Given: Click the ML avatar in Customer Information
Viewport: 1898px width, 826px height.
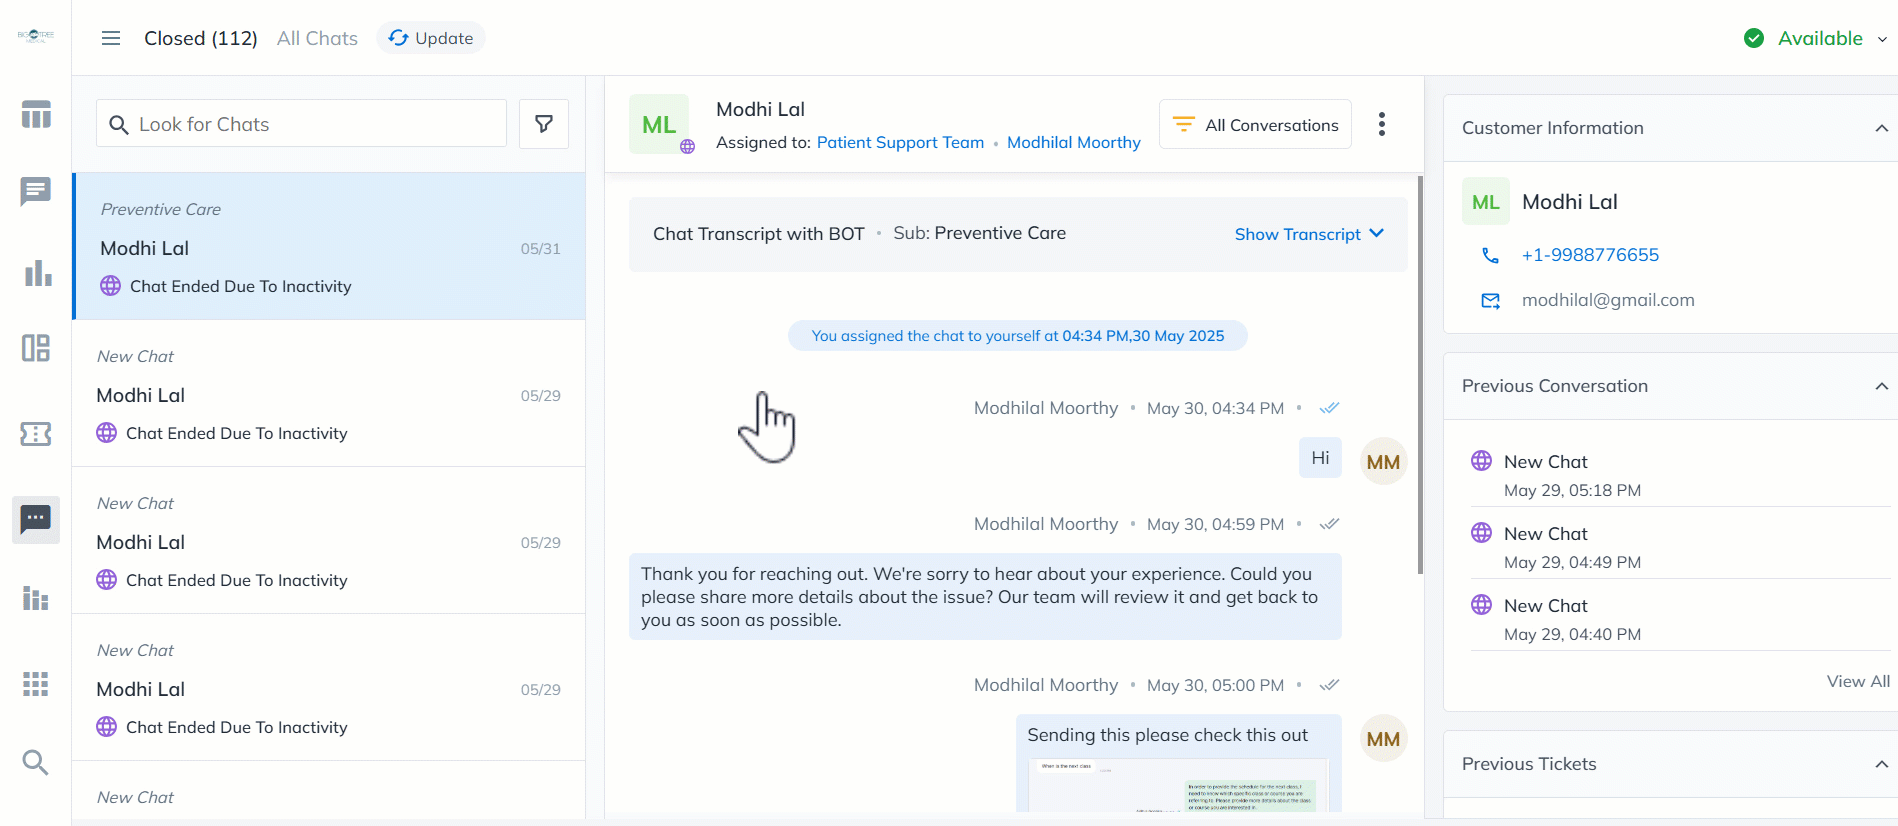Looking at the screenshot, I should pyautogui.click(x=1486, y=202).
